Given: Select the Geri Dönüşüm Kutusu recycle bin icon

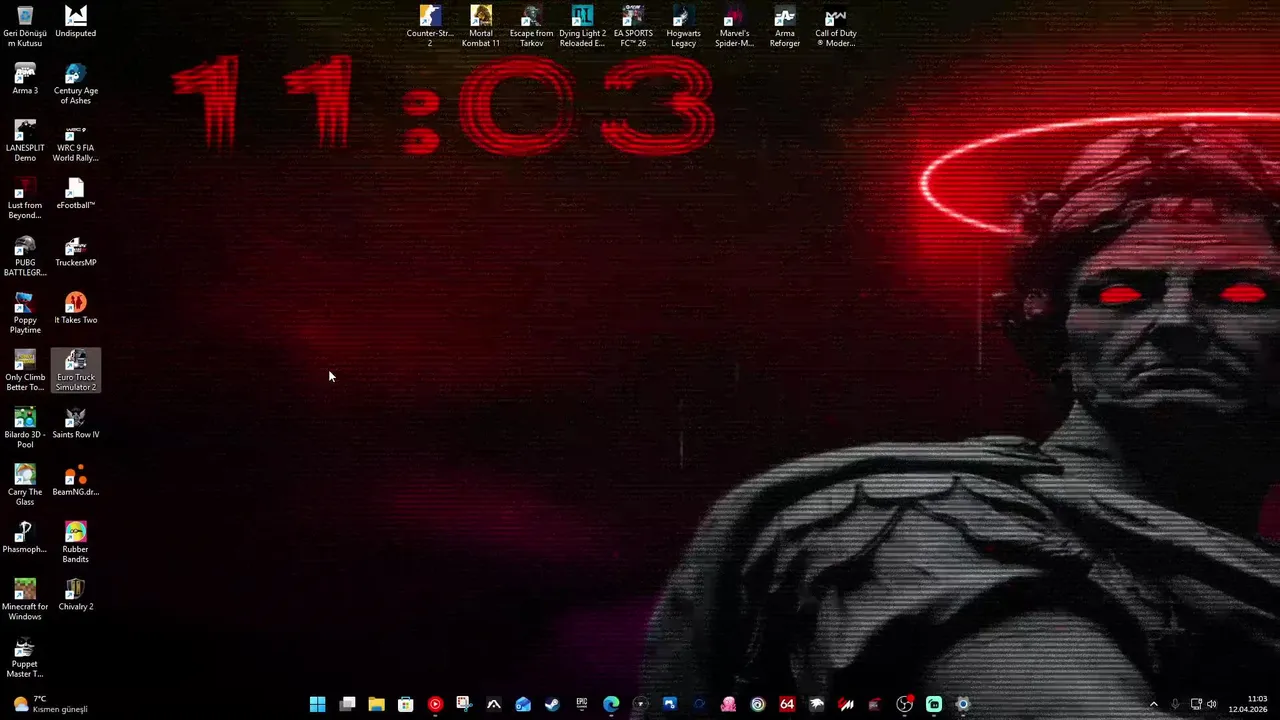Looking at the screenshot, I should pos(25,26).
